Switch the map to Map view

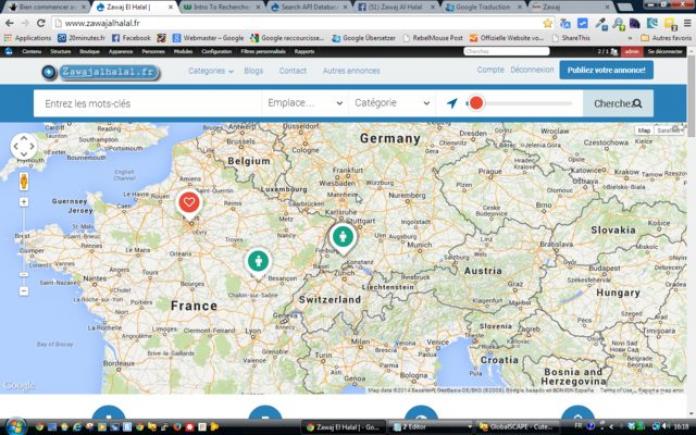tap(644, 130)
